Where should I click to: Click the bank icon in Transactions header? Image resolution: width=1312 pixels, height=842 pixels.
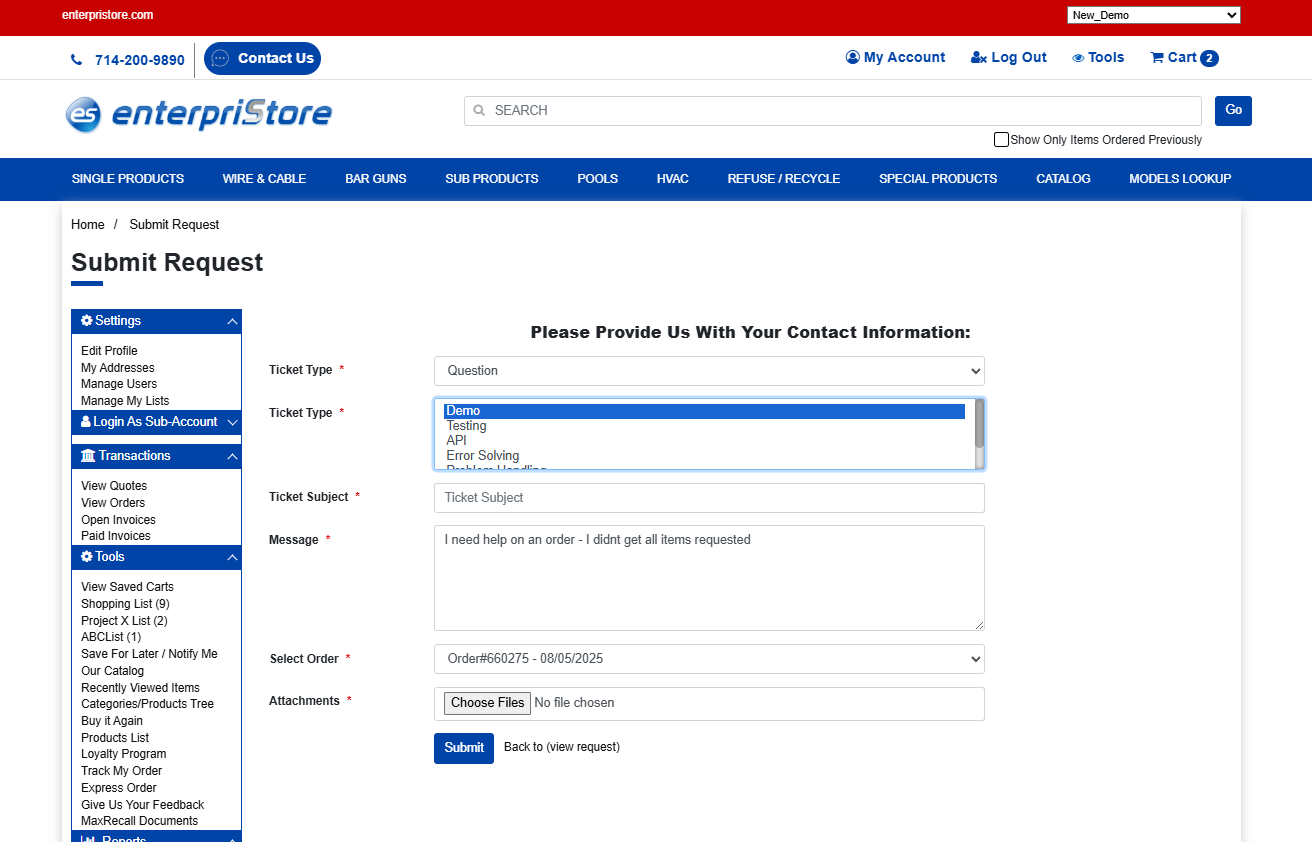[x=88, y=456]
